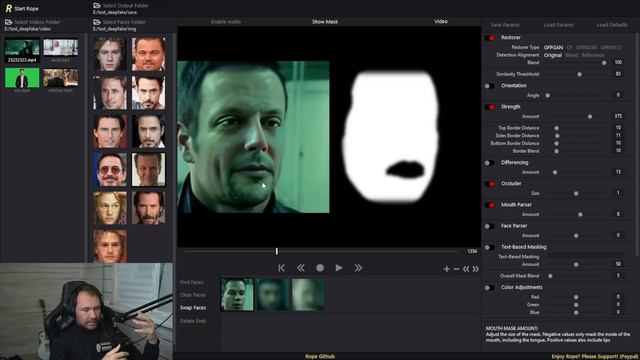
Task: Toggle the Restorer switch
Action: (490, 38)
